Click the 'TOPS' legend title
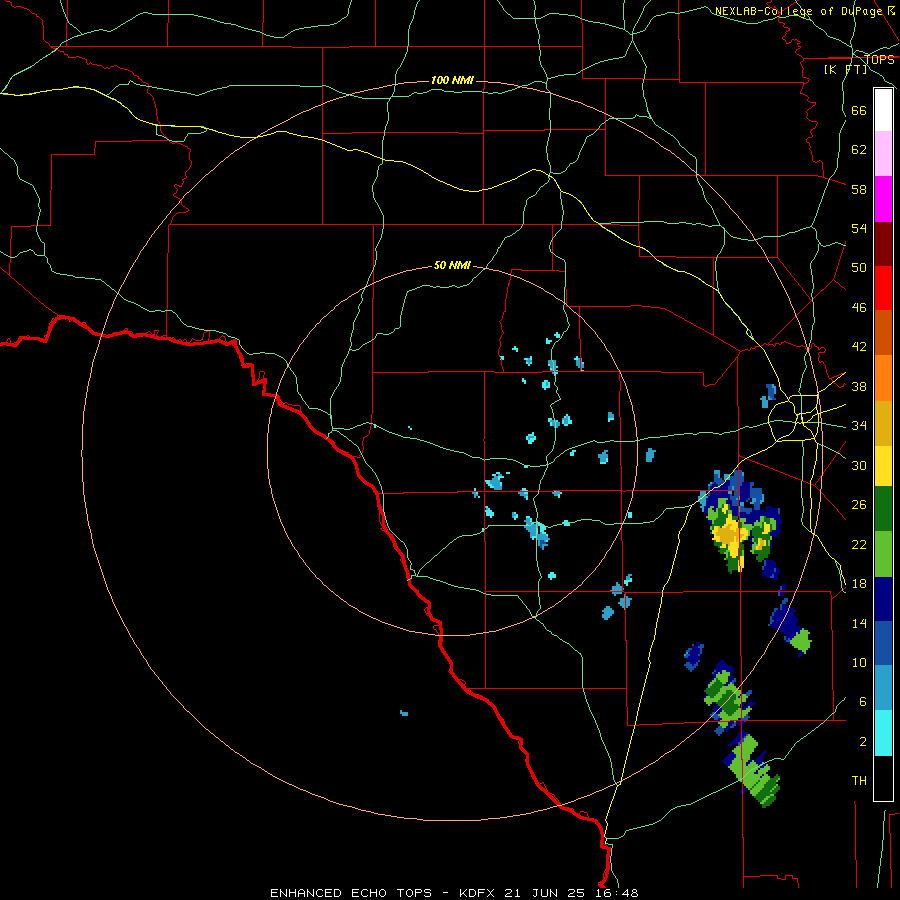The width and height of the screenshot is (900, 900). [879, 60]
